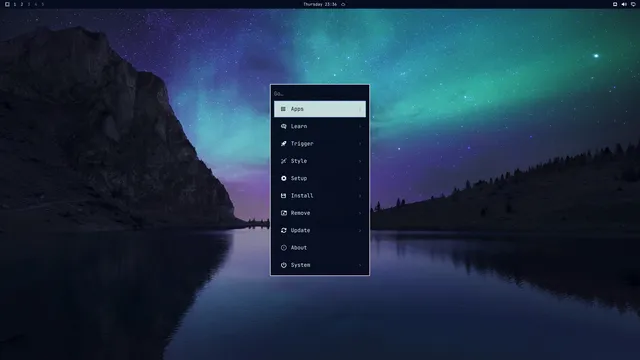Viewport: 640px width, 360px height.
Task: Open the volume speaker icon in the top bar
Action: [624, 4]
